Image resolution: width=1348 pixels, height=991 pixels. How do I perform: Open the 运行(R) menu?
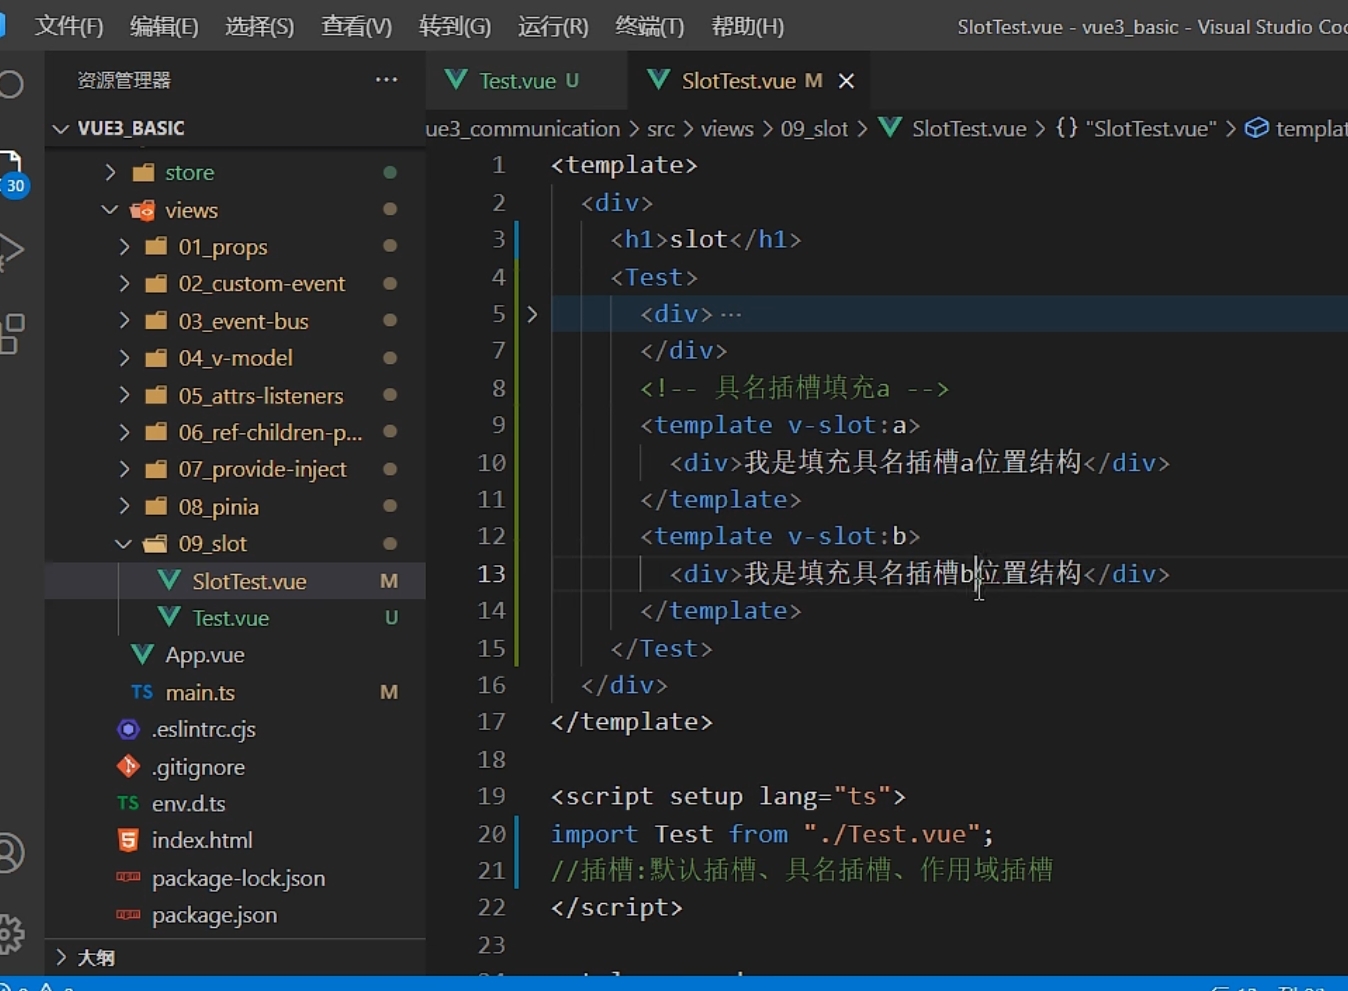point(553,26)
